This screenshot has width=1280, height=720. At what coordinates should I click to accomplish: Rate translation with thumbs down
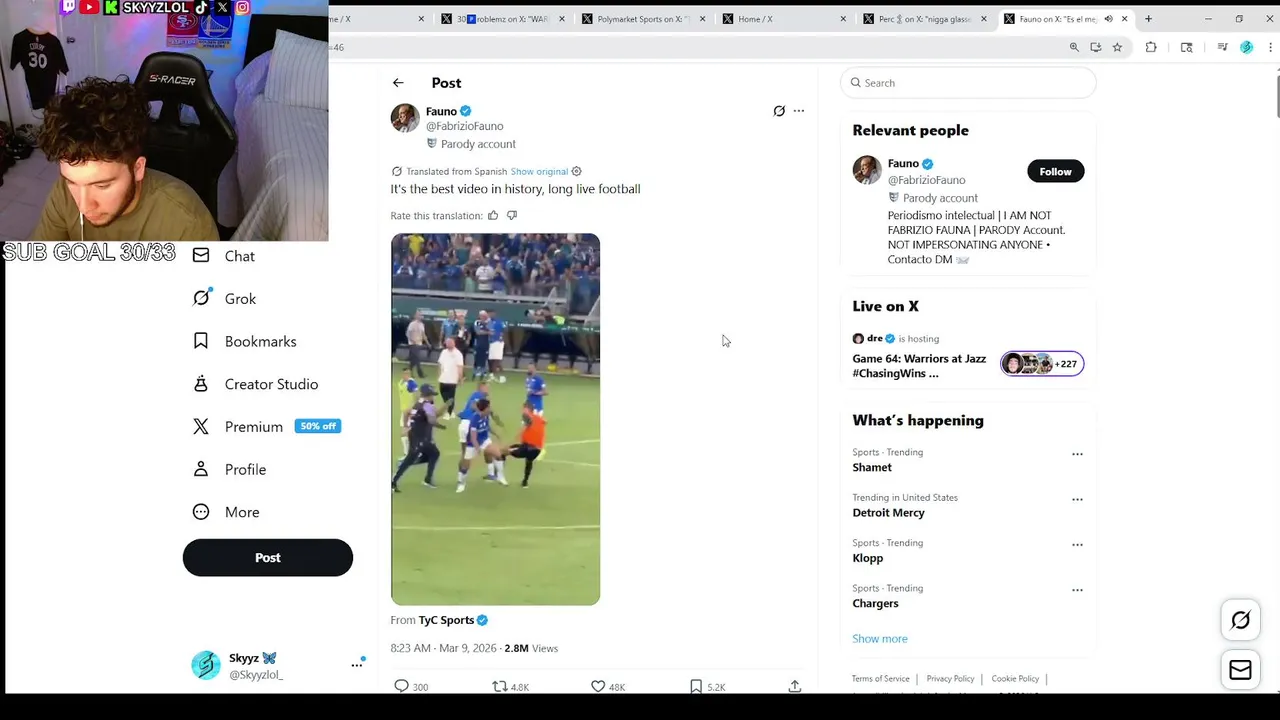512,215
